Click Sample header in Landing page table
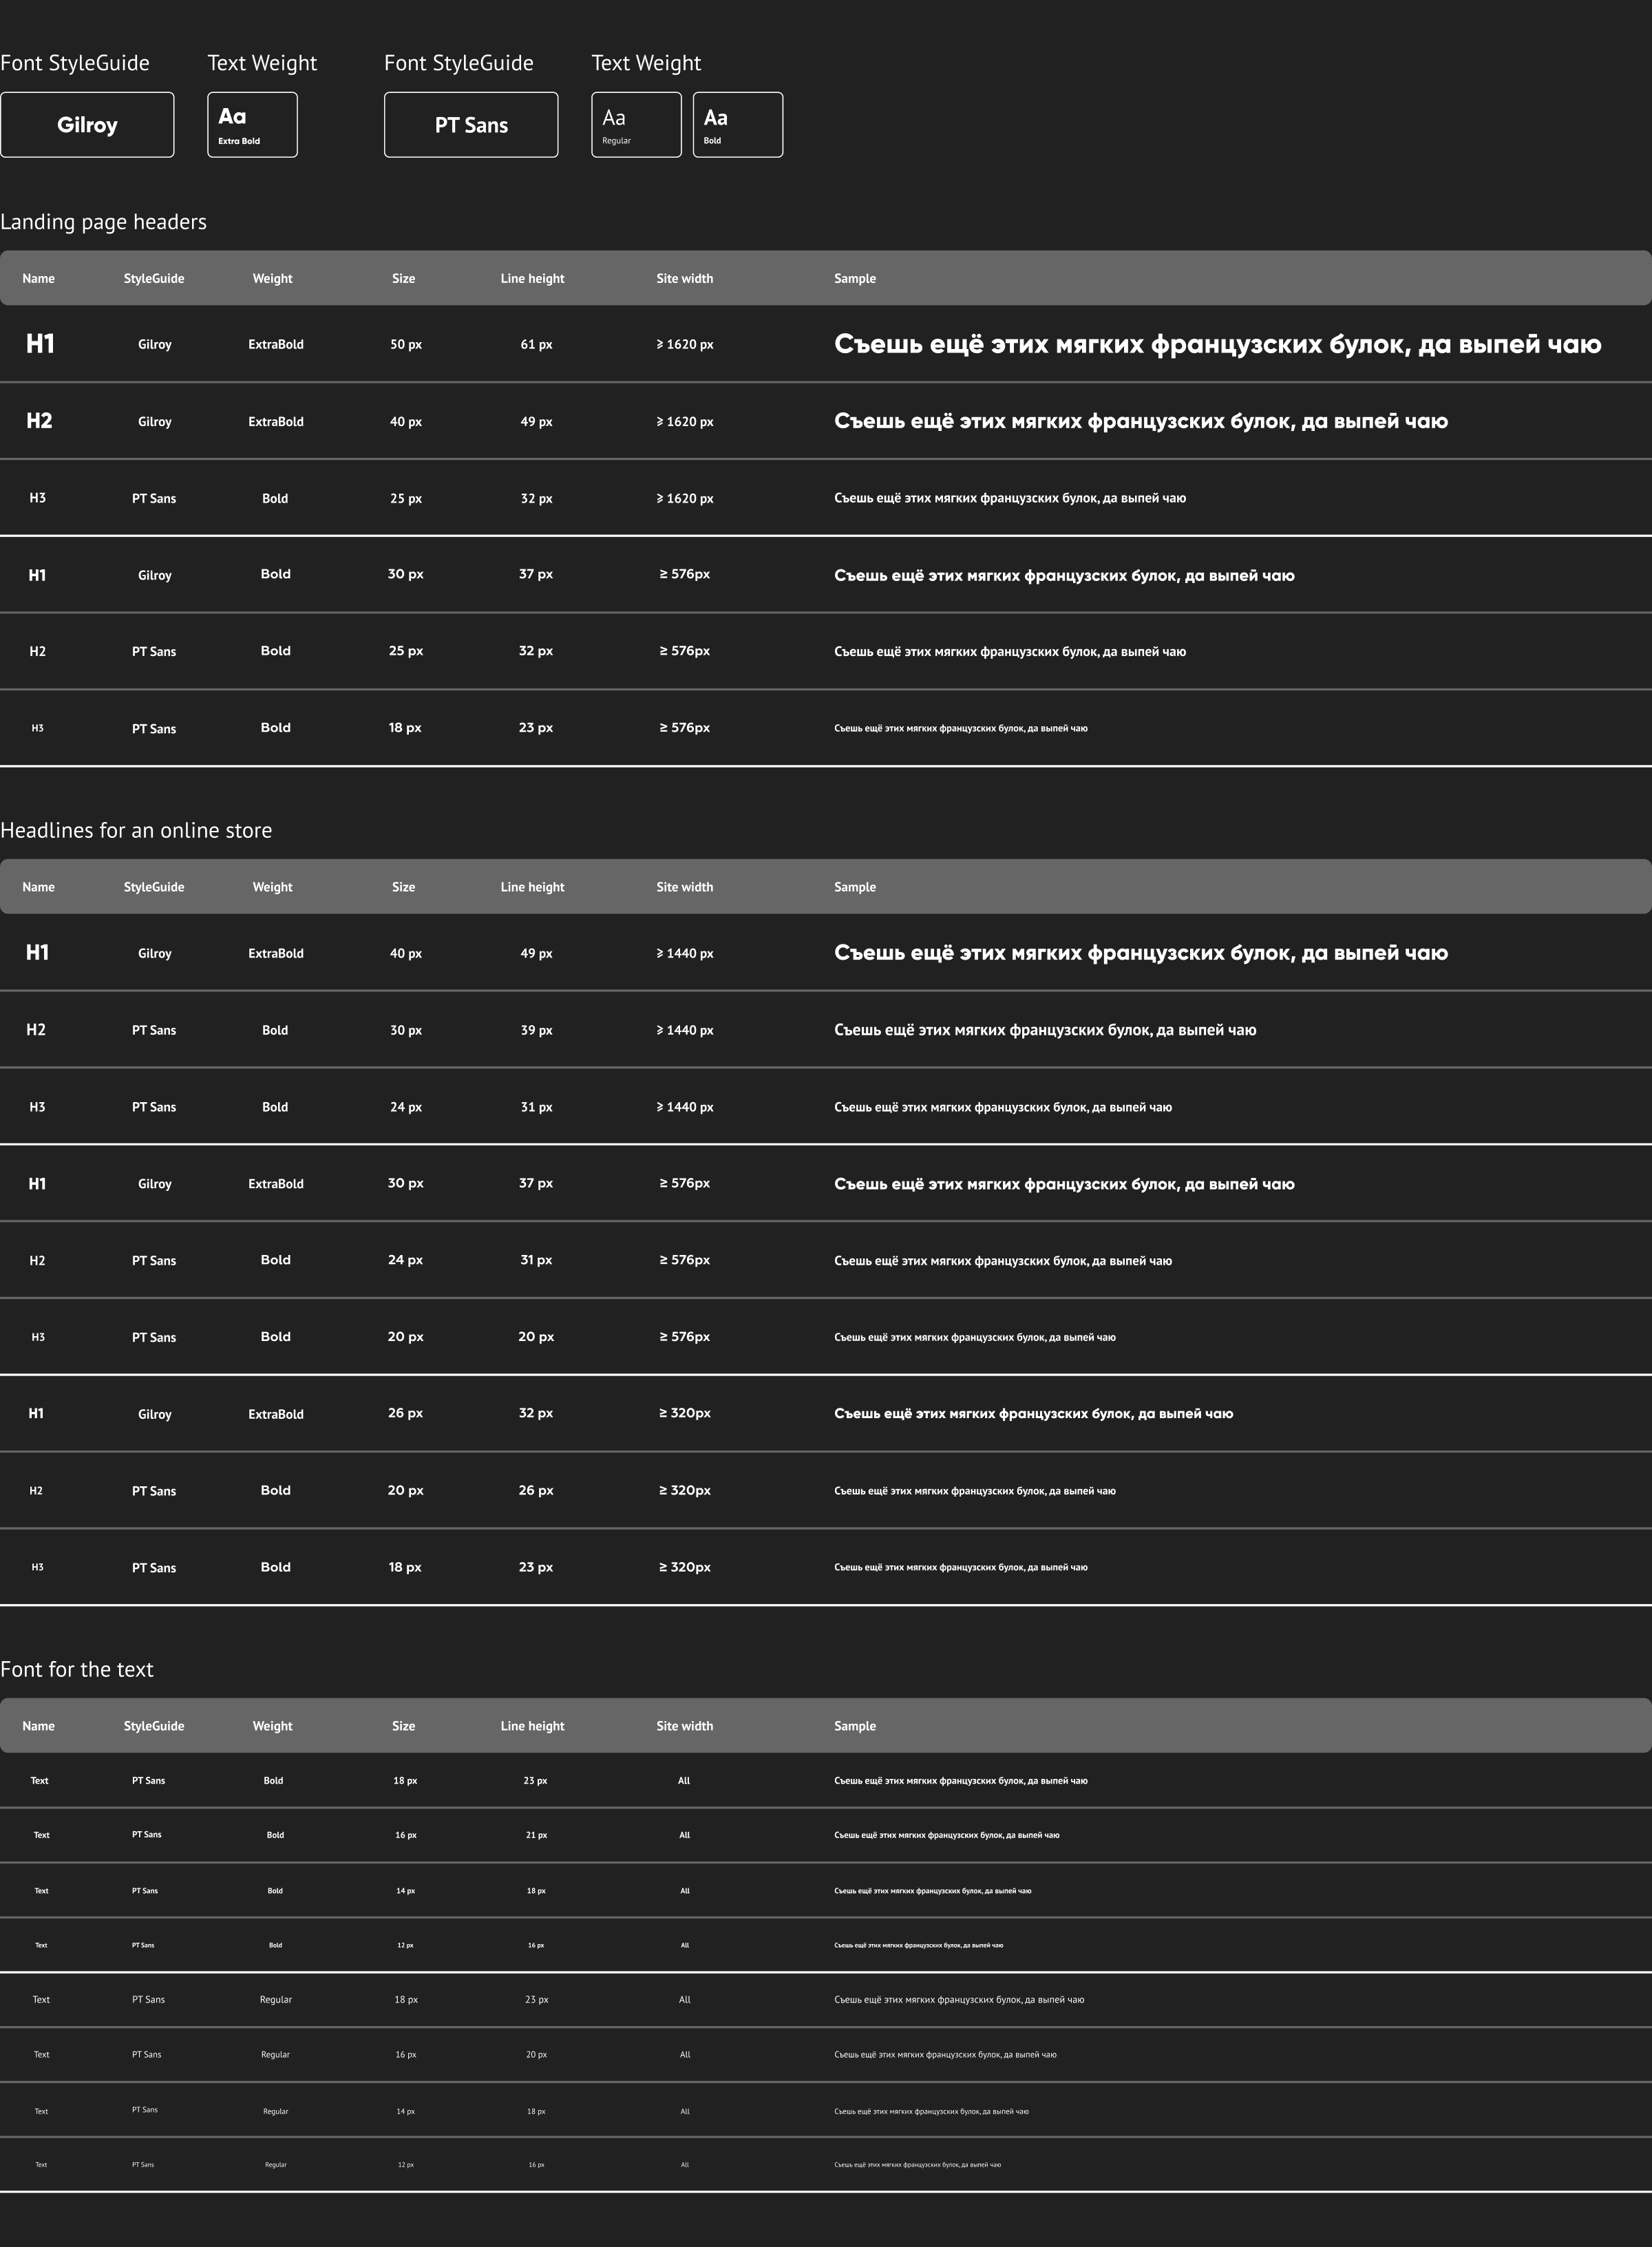 (x=855, y=279)
